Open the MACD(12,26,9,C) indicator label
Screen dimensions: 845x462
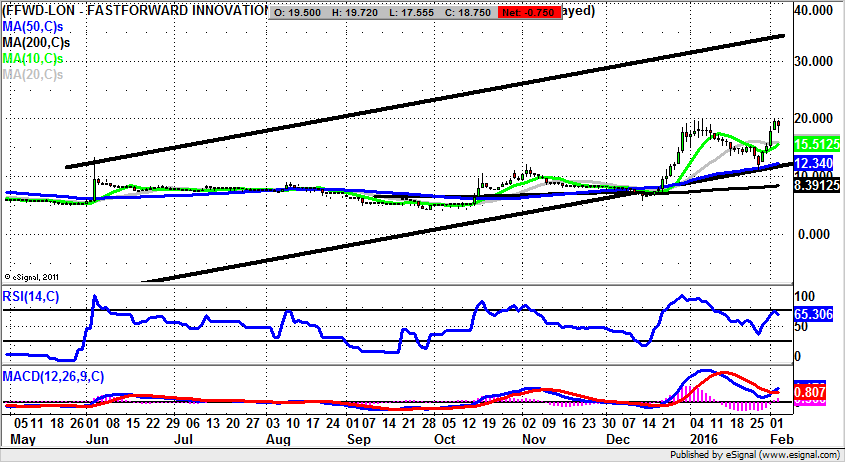[x=54, y=375]
